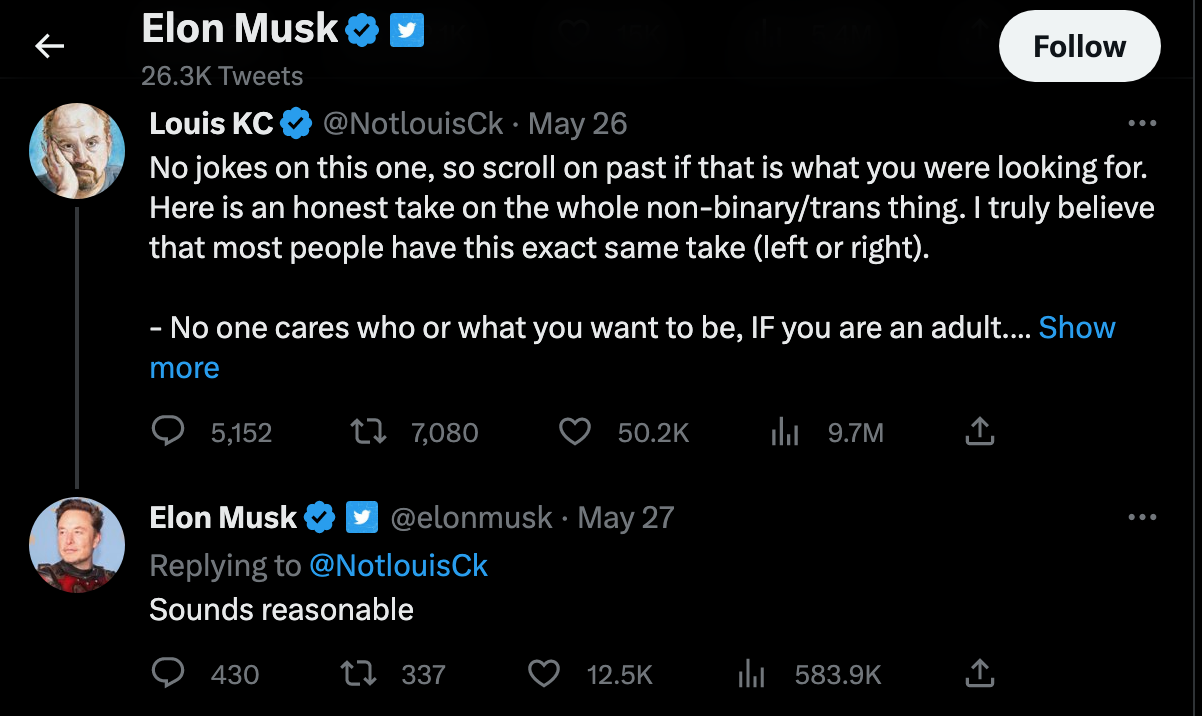Viewport: 1202px width, 716px height.
Task: Like the 'Sounds reasonable' tweet
Action: (543, 674)
